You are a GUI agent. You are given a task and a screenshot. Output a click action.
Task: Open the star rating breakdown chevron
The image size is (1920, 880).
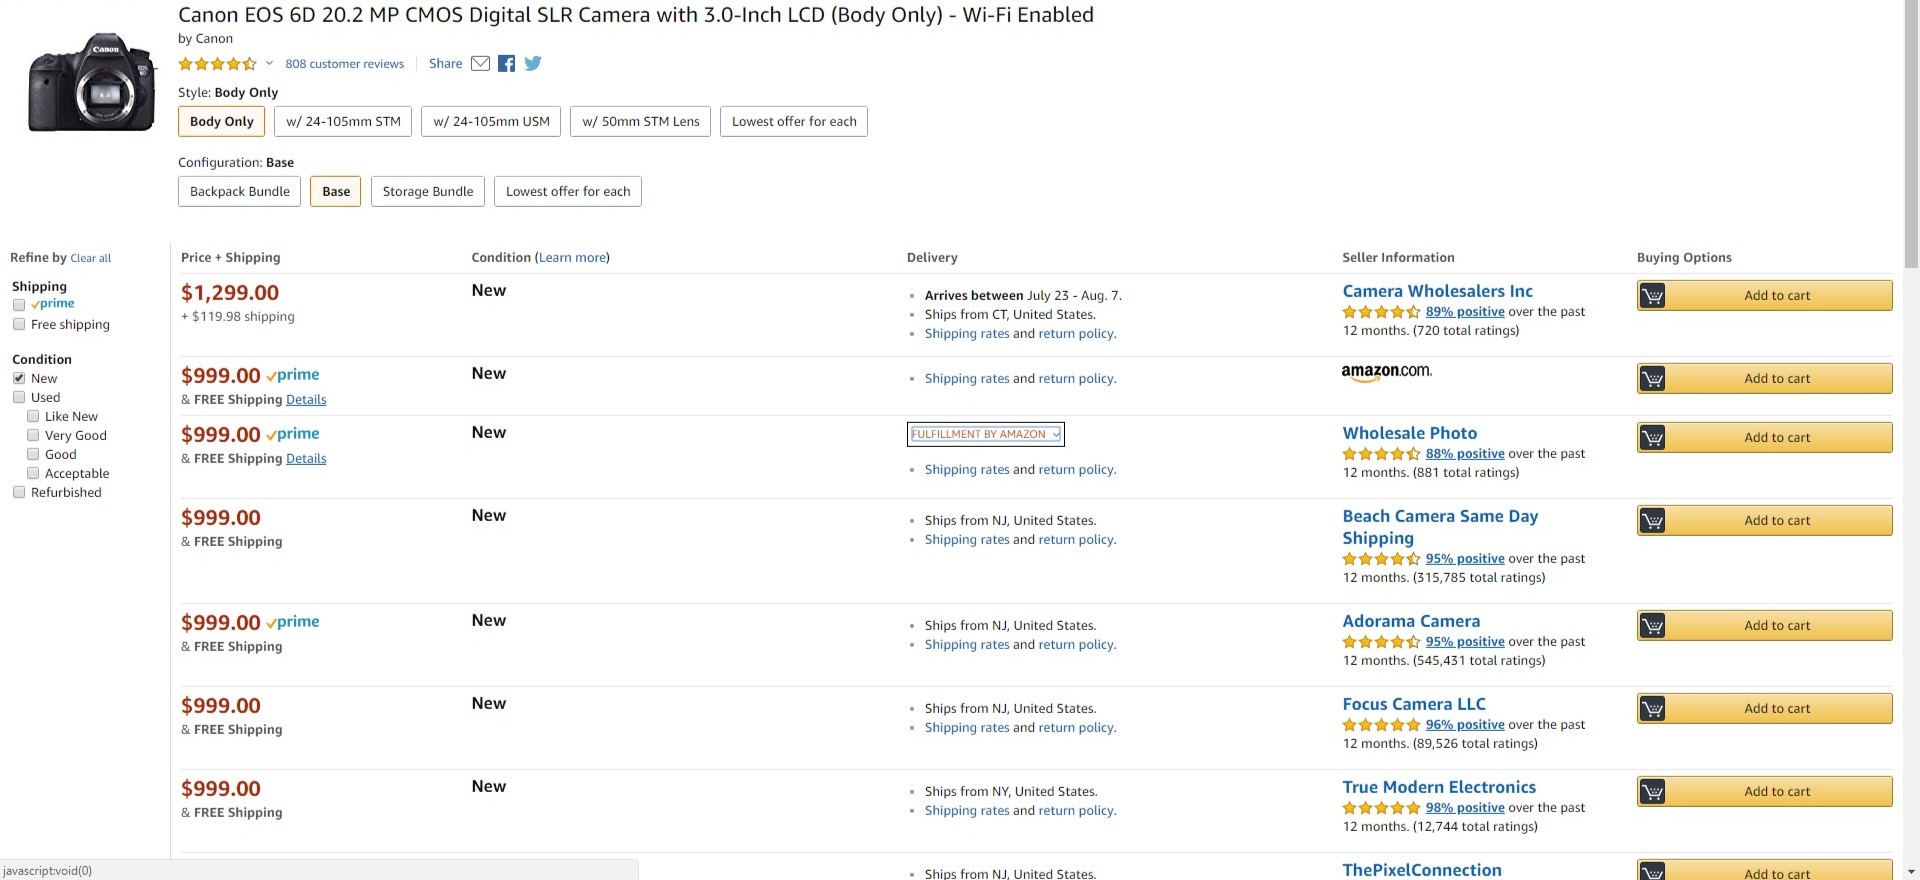click(269, 64)
